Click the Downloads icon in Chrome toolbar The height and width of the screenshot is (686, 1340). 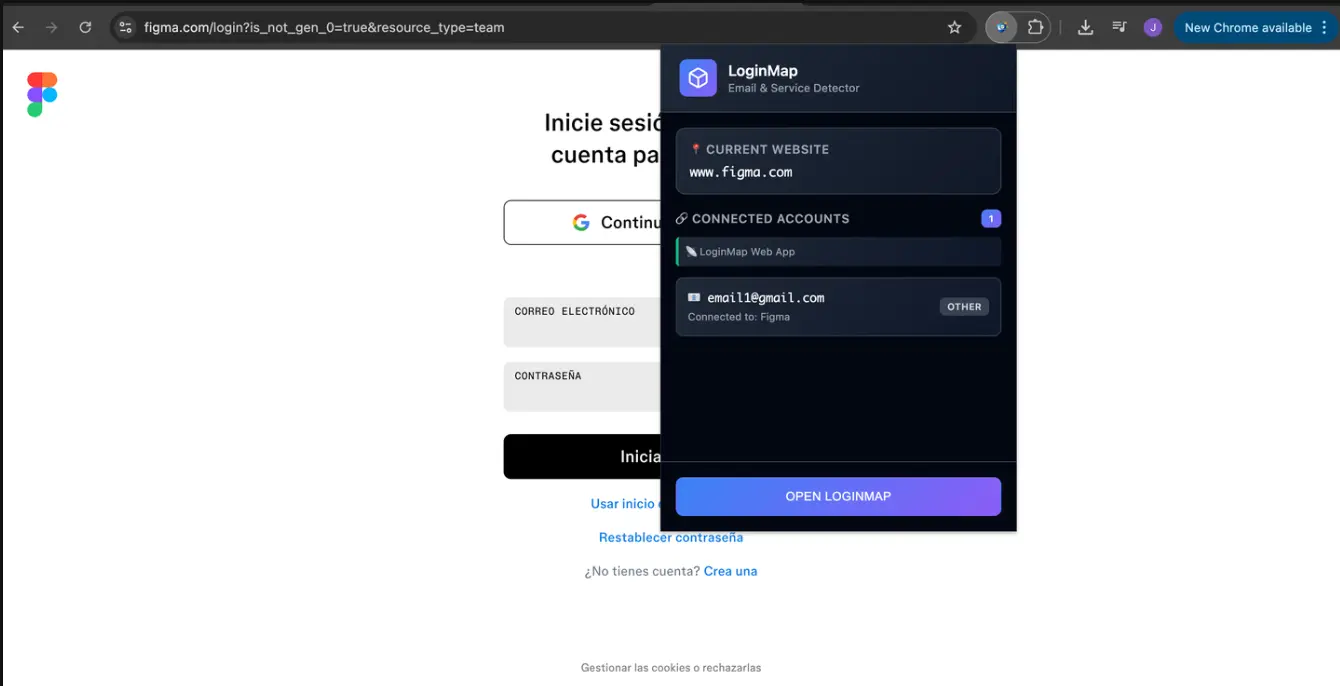(1085, 27)
